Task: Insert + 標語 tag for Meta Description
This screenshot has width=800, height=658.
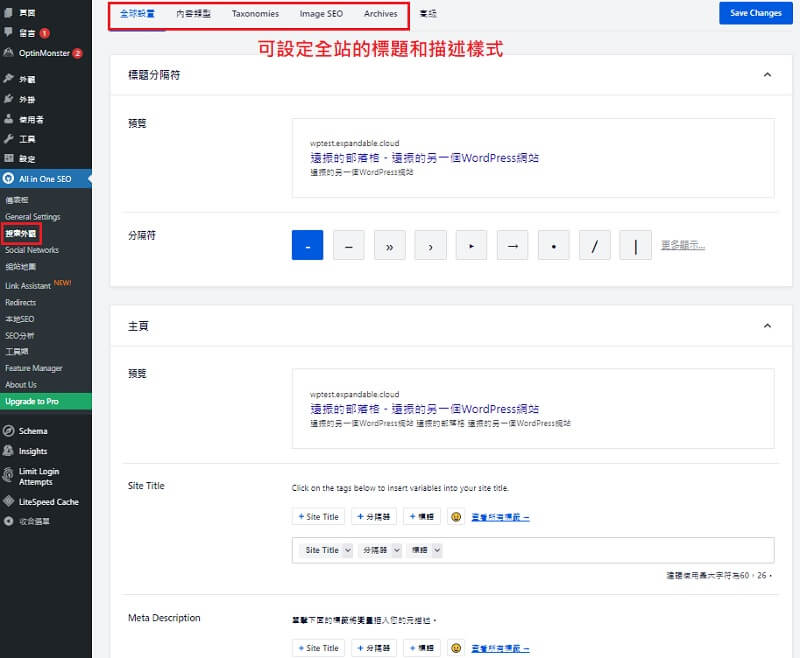Action: tap(421, 648)
